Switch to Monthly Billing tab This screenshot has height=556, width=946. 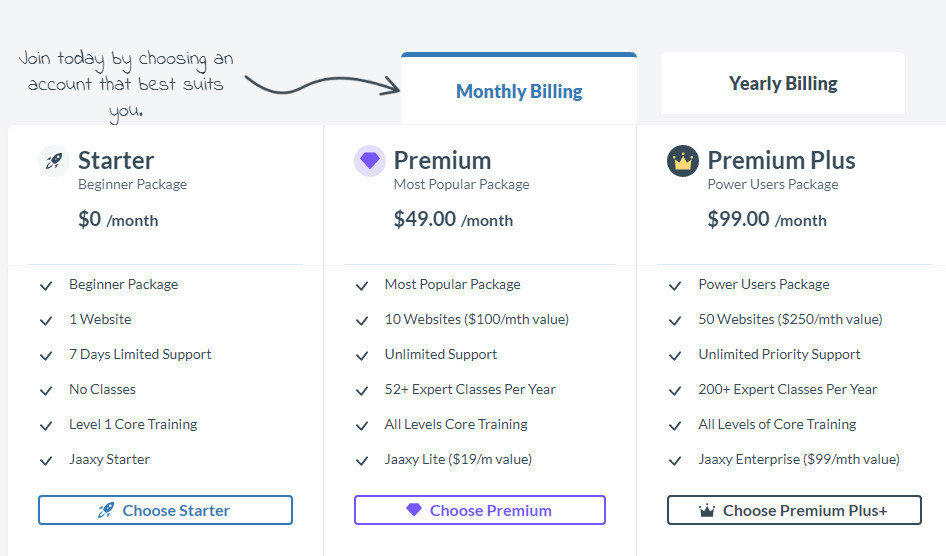(519, 91)
